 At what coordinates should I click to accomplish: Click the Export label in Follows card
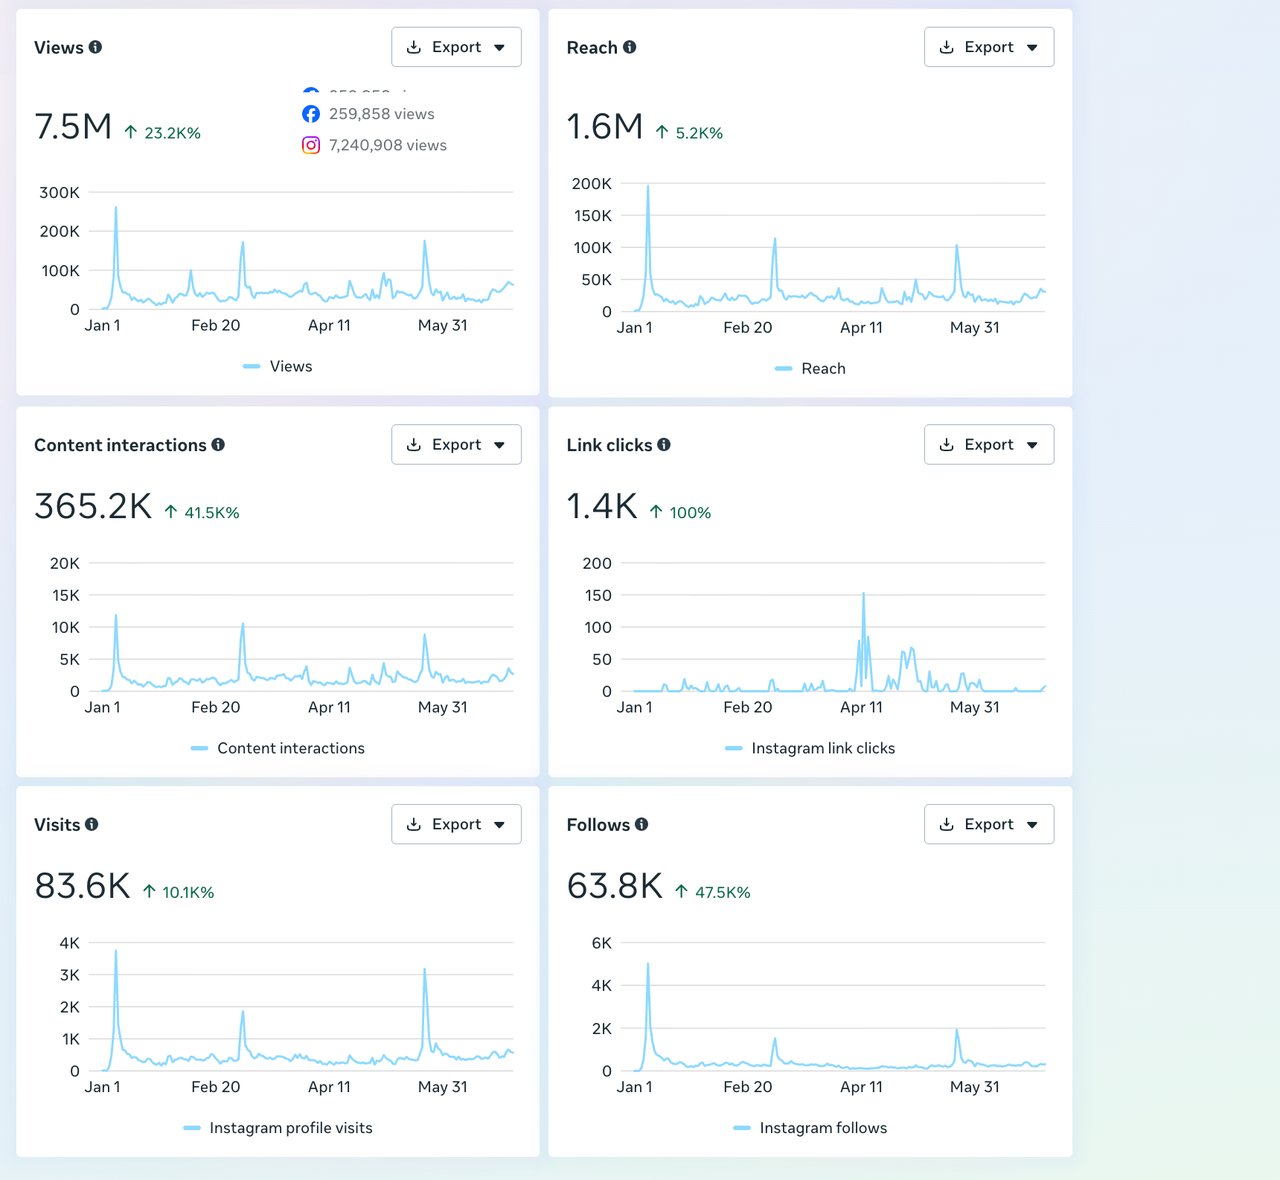989,825
